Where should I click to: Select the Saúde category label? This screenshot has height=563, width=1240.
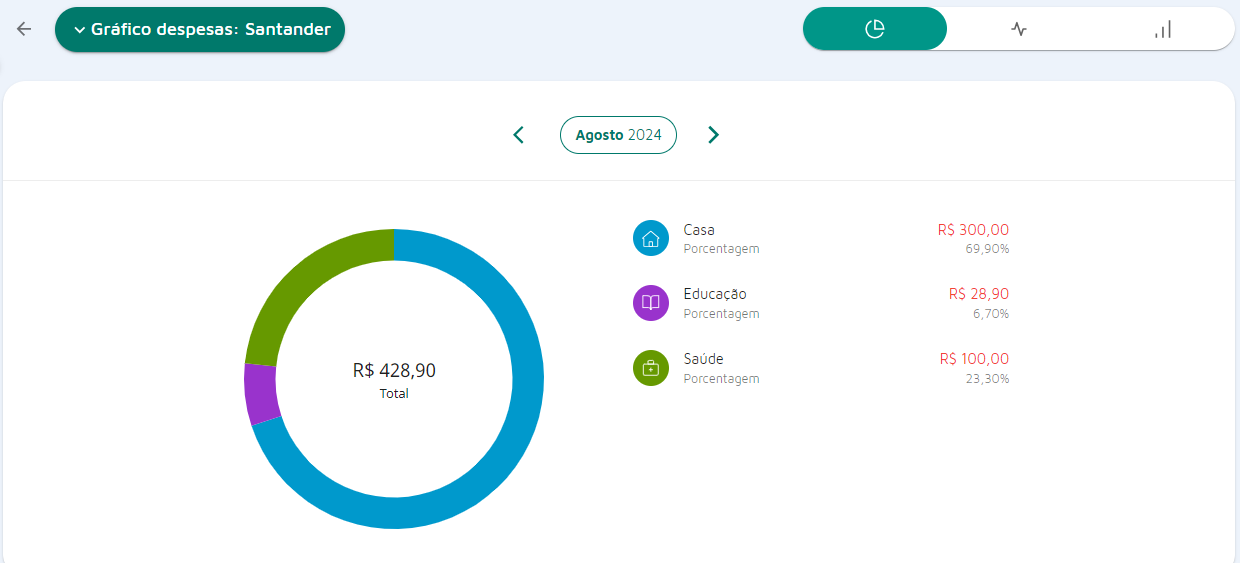pyautogui.click(x=703, y=359)
